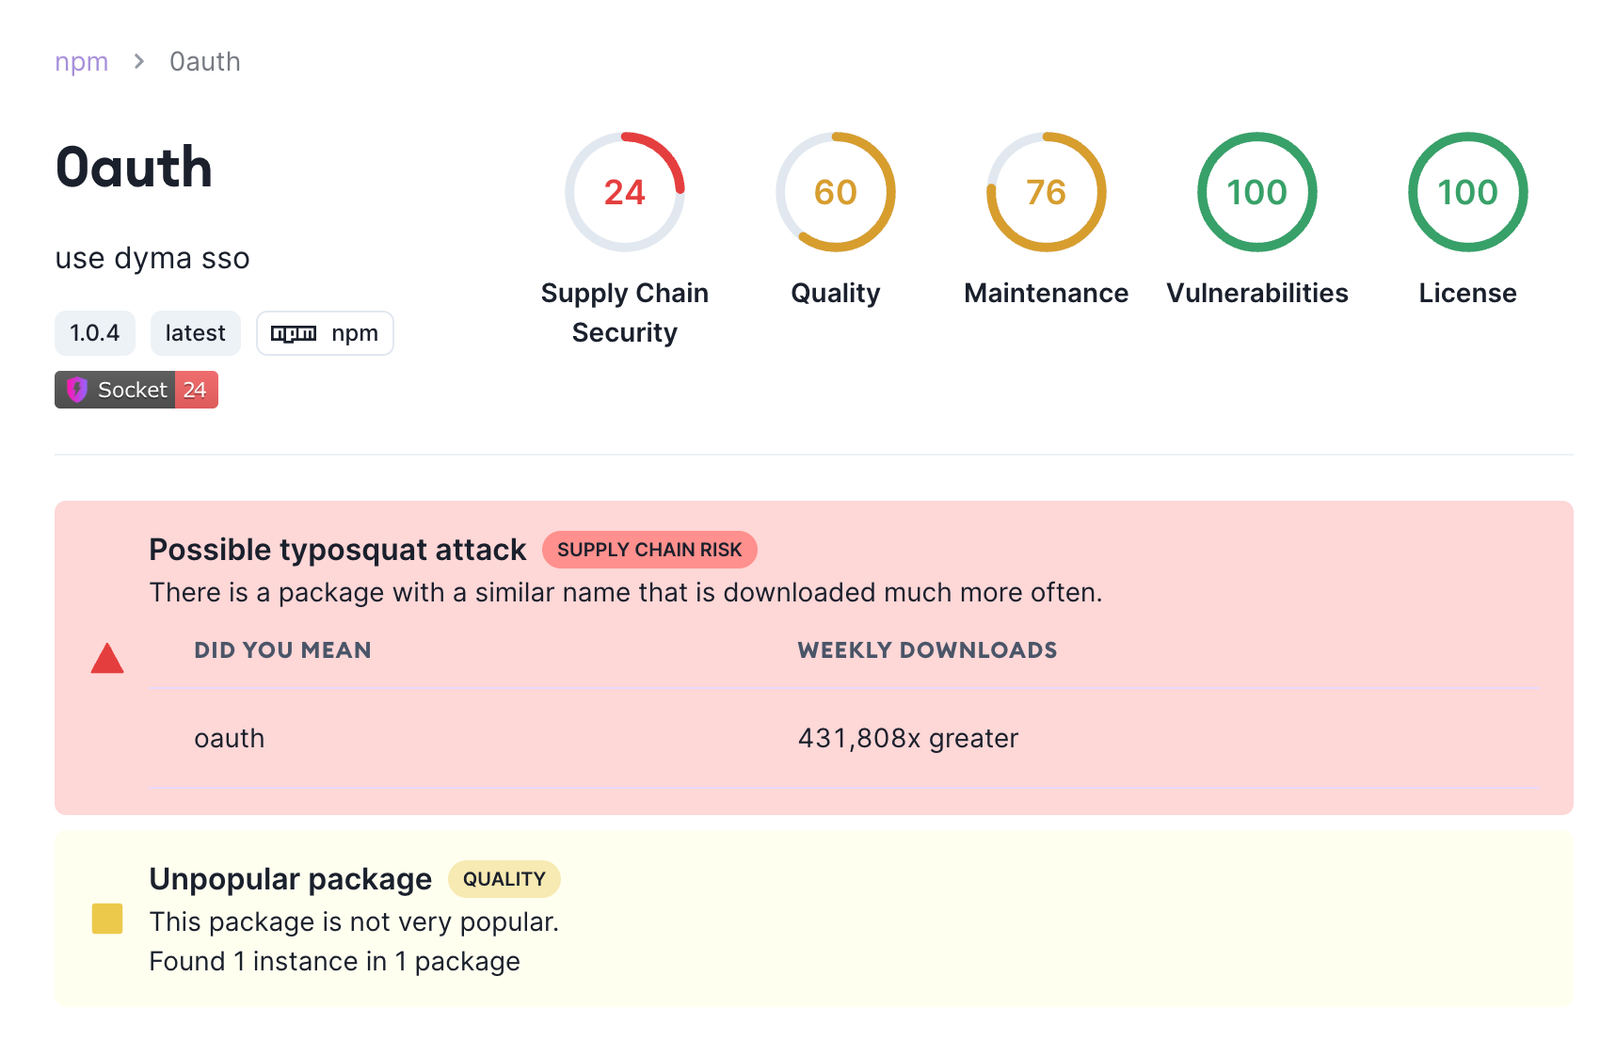Click the Supply Chain Security score gauge
The width and height of the screenshot is (1600, 1041).
[x=624, y=192]
